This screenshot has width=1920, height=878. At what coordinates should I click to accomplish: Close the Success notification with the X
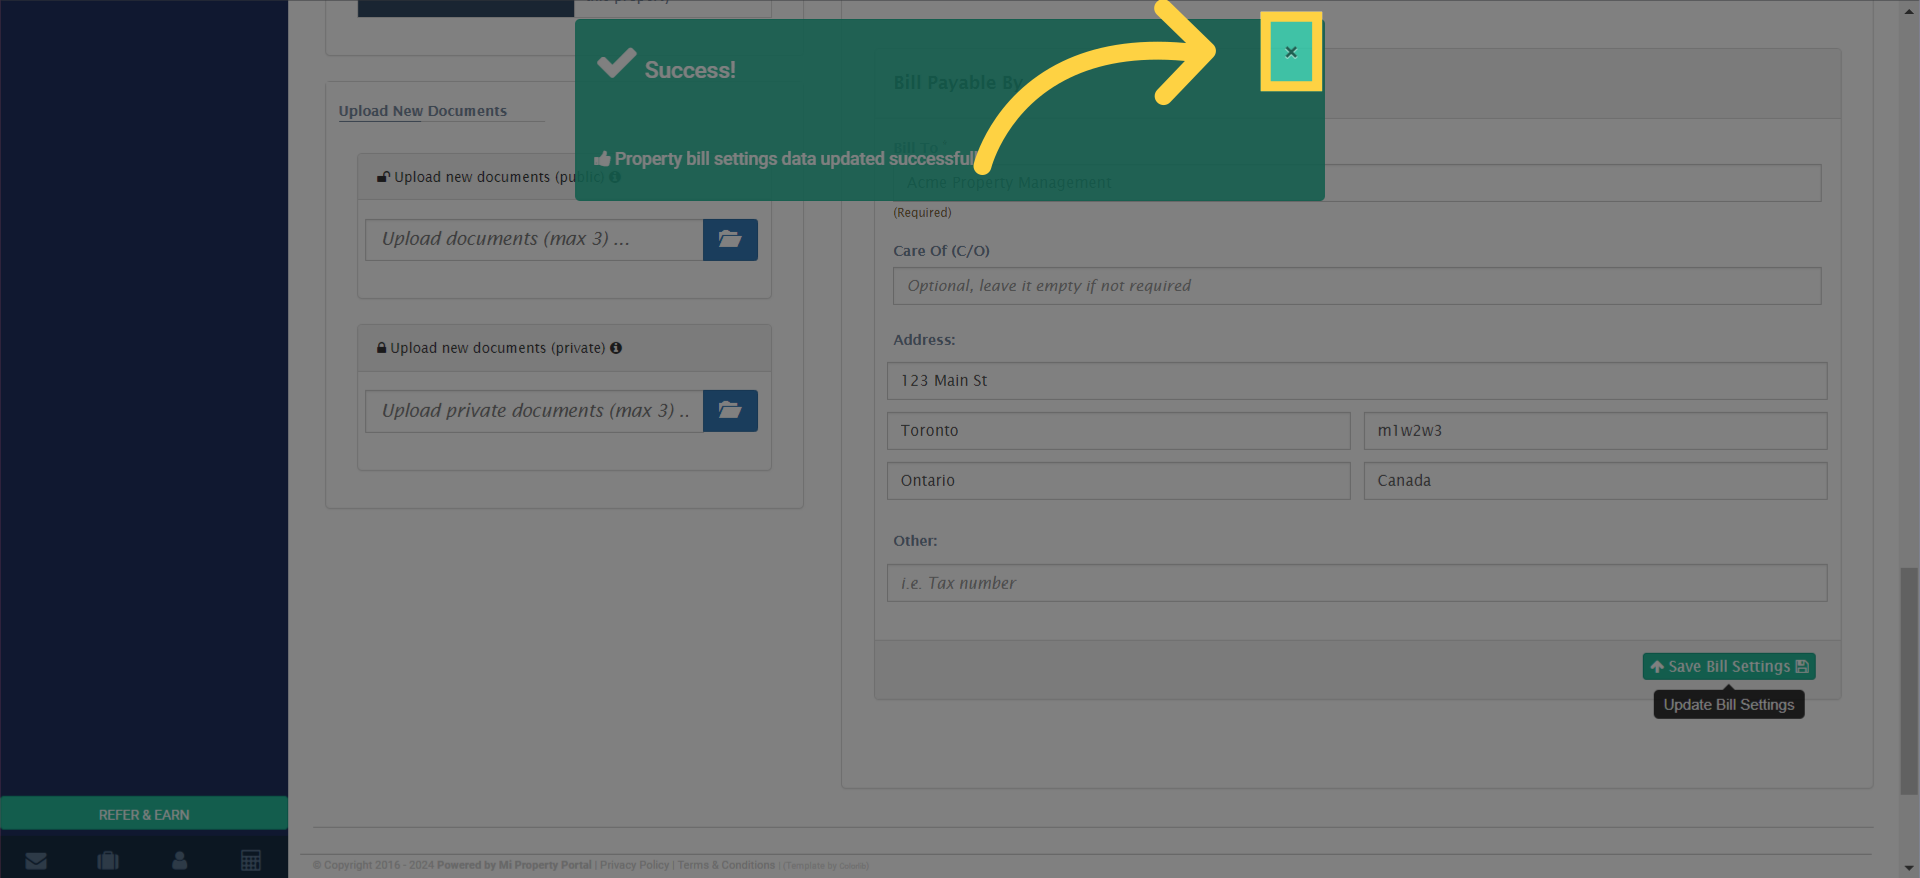tap(1291, 52)
